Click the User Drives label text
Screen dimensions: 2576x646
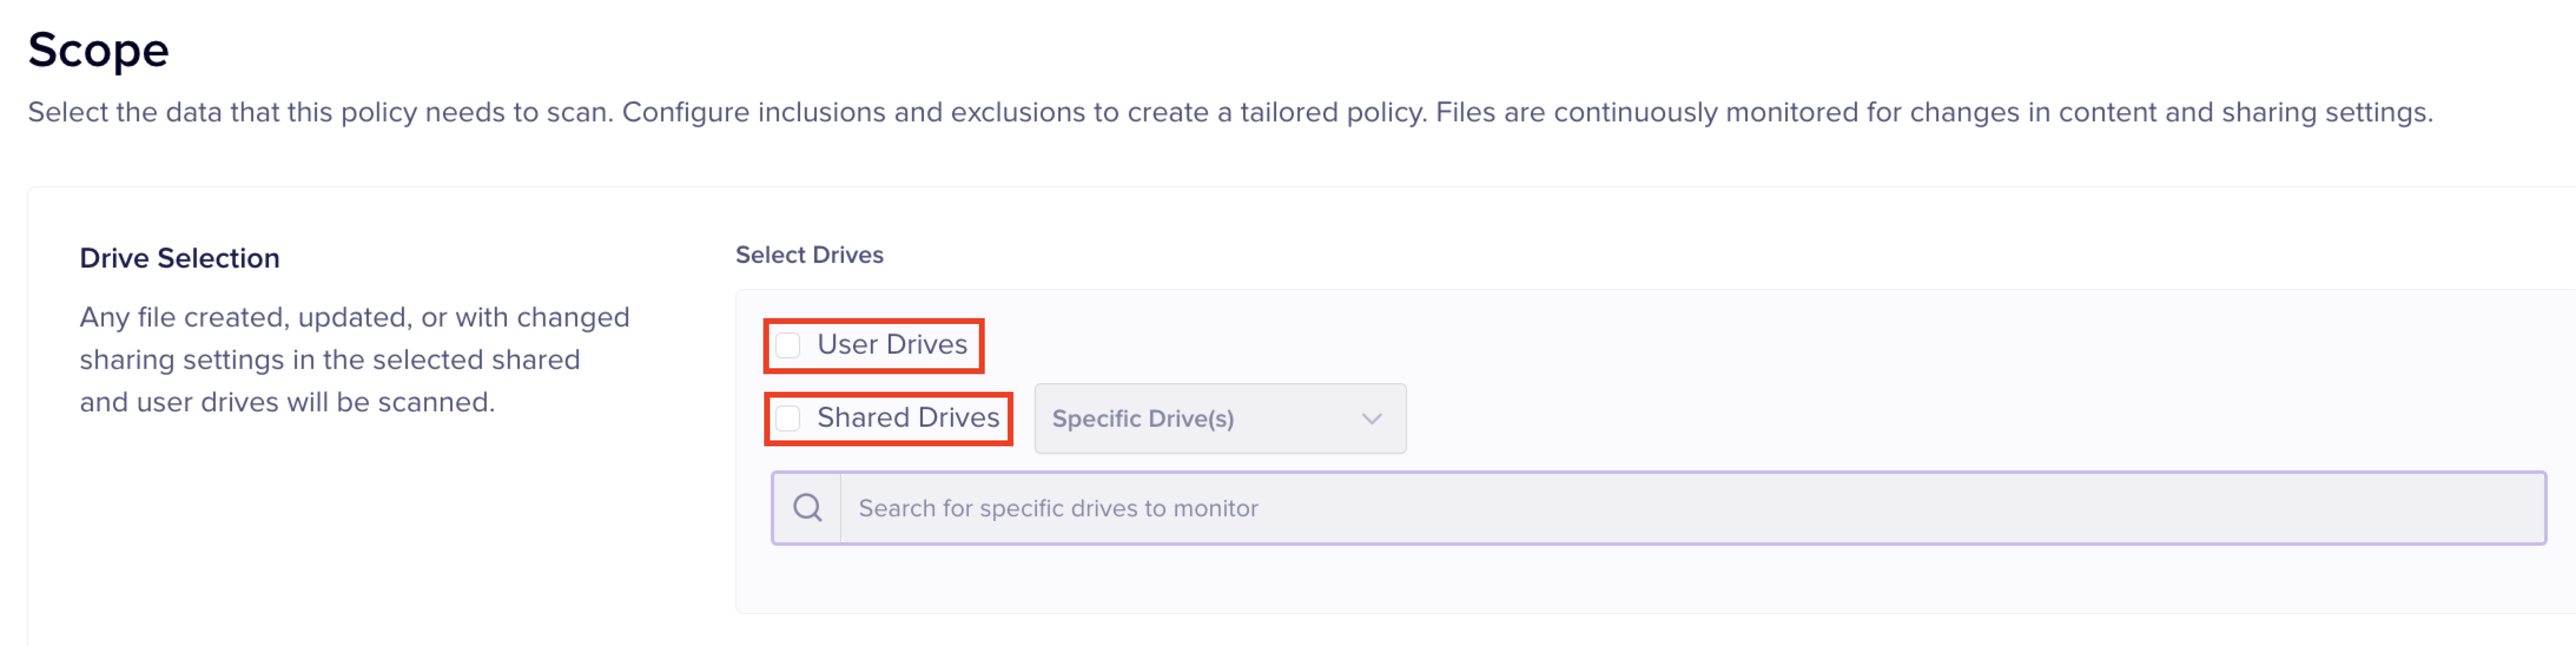pos(891,344)
